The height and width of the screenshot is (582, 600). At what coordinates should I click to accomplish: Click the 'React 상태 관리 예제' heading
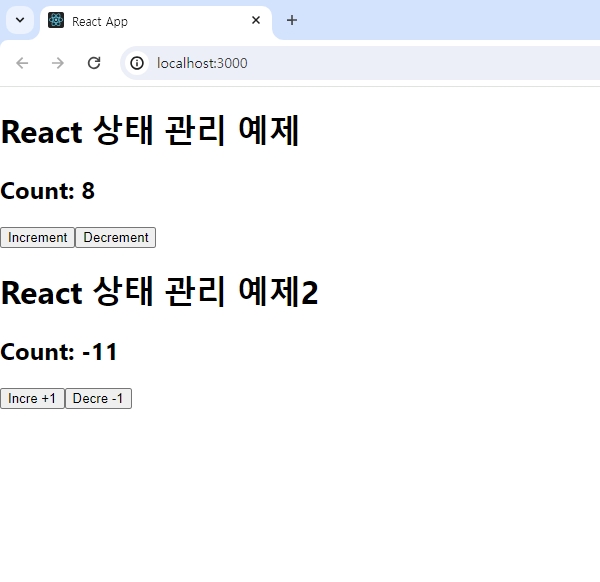tap(150, 131)
